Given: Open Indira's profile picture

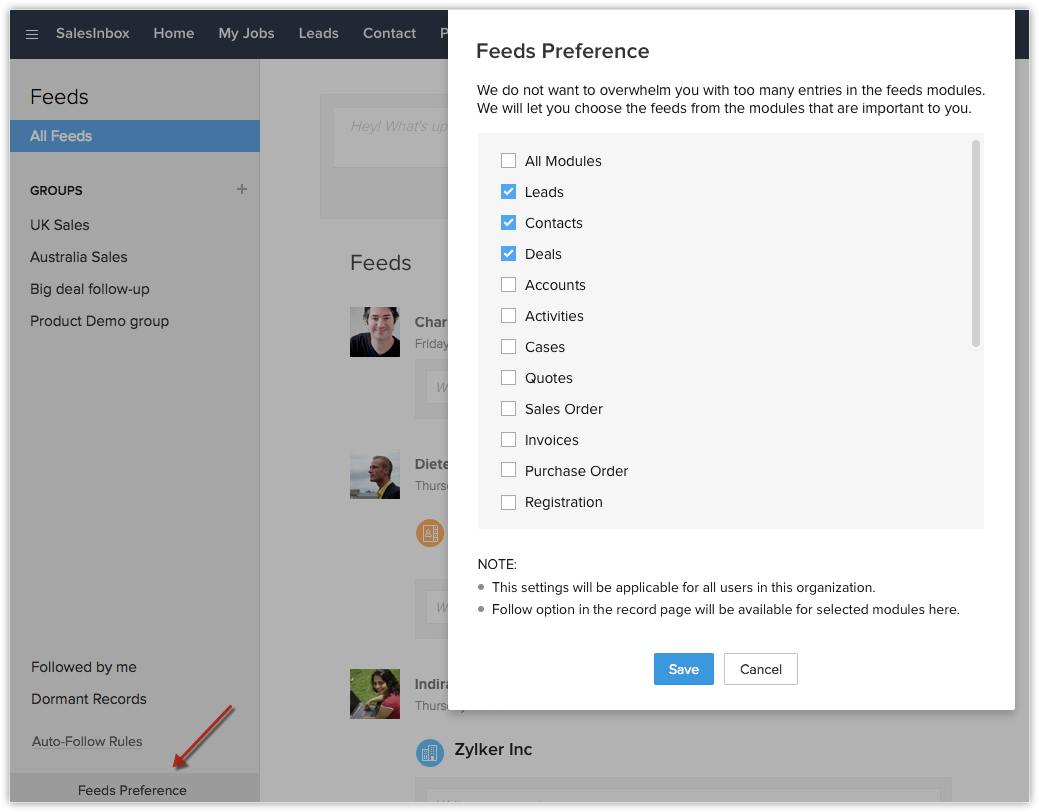Looking at the screenshot, I should [x=375, y=694].
